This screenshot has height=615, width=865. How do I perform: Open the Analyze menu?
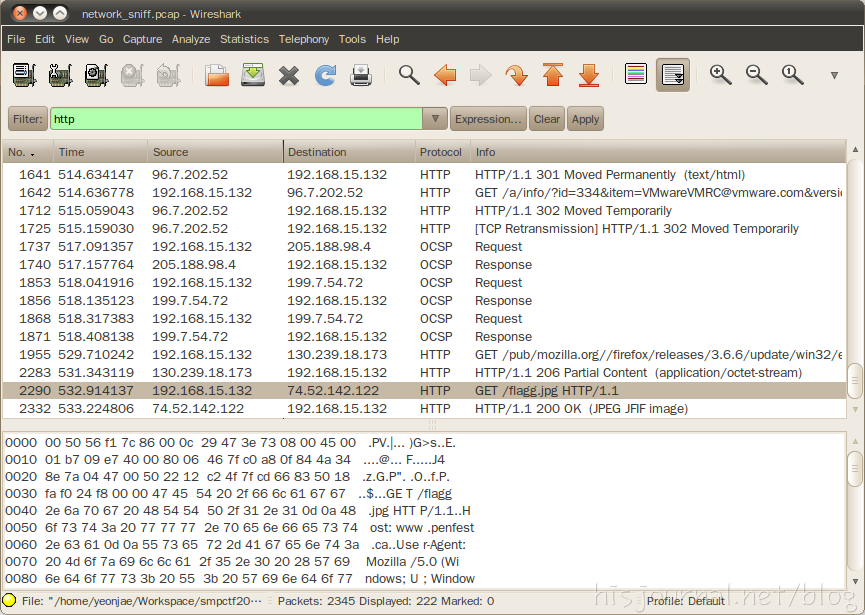191,39
